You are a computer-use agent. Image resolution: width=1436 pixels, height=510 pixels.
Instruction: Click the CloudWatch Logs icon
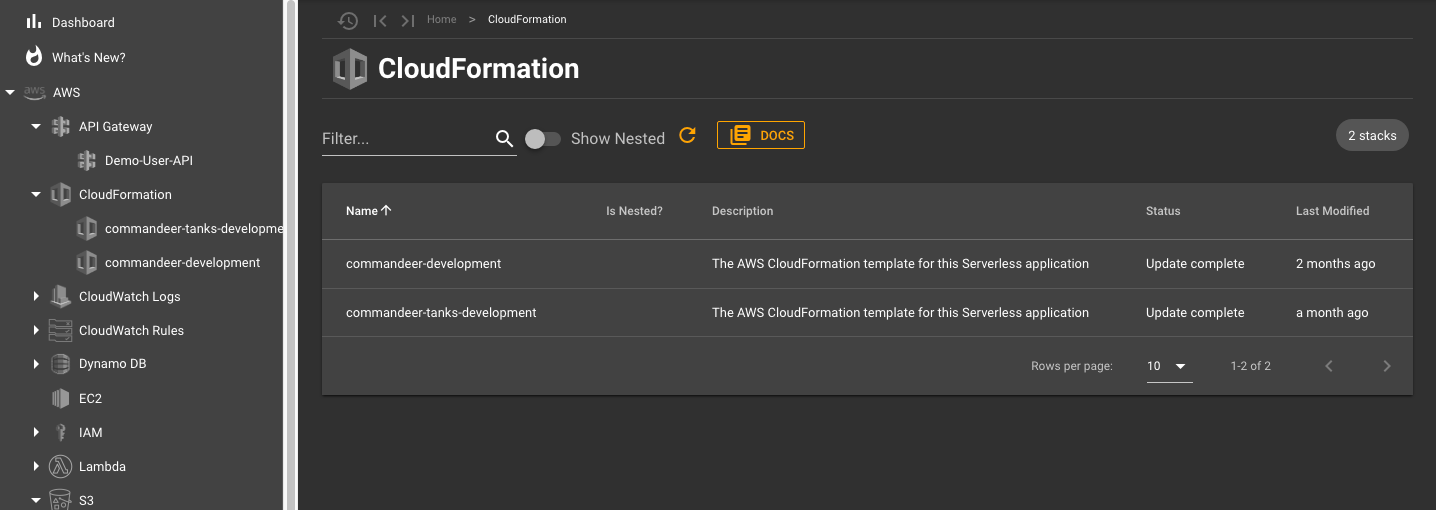tap(61, 296)
